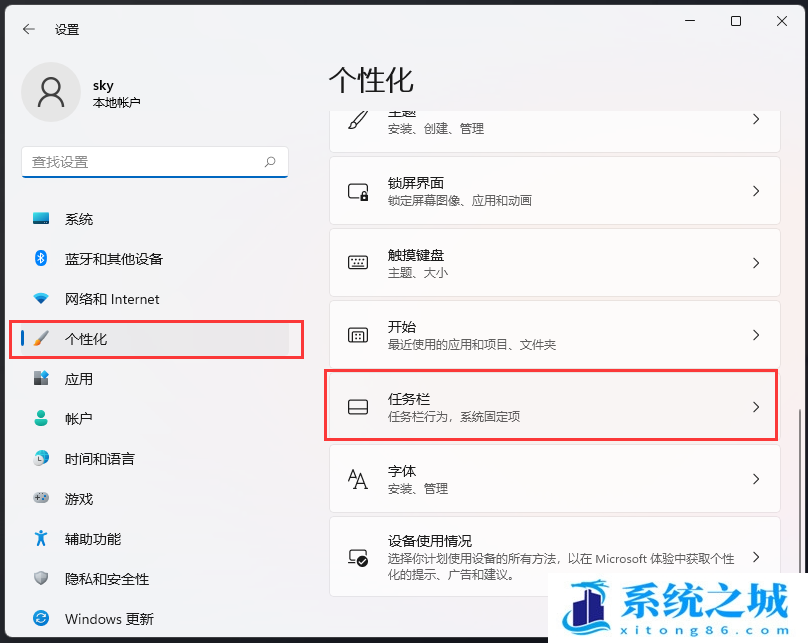
Task: Click the 锁屏界面 lock screen icon
Action: [x=358, y=191]
